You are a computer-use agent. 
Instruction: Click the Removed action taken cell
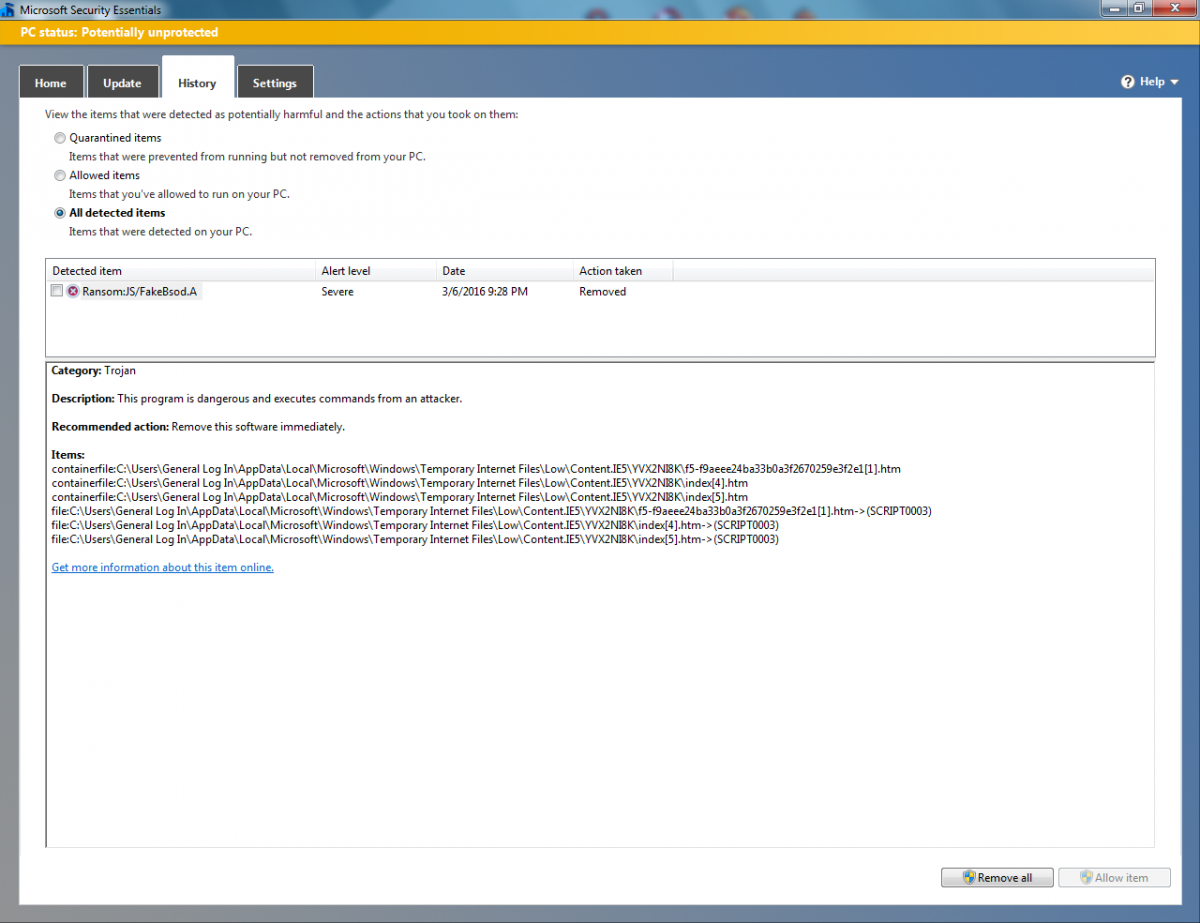tap(603, 291)
